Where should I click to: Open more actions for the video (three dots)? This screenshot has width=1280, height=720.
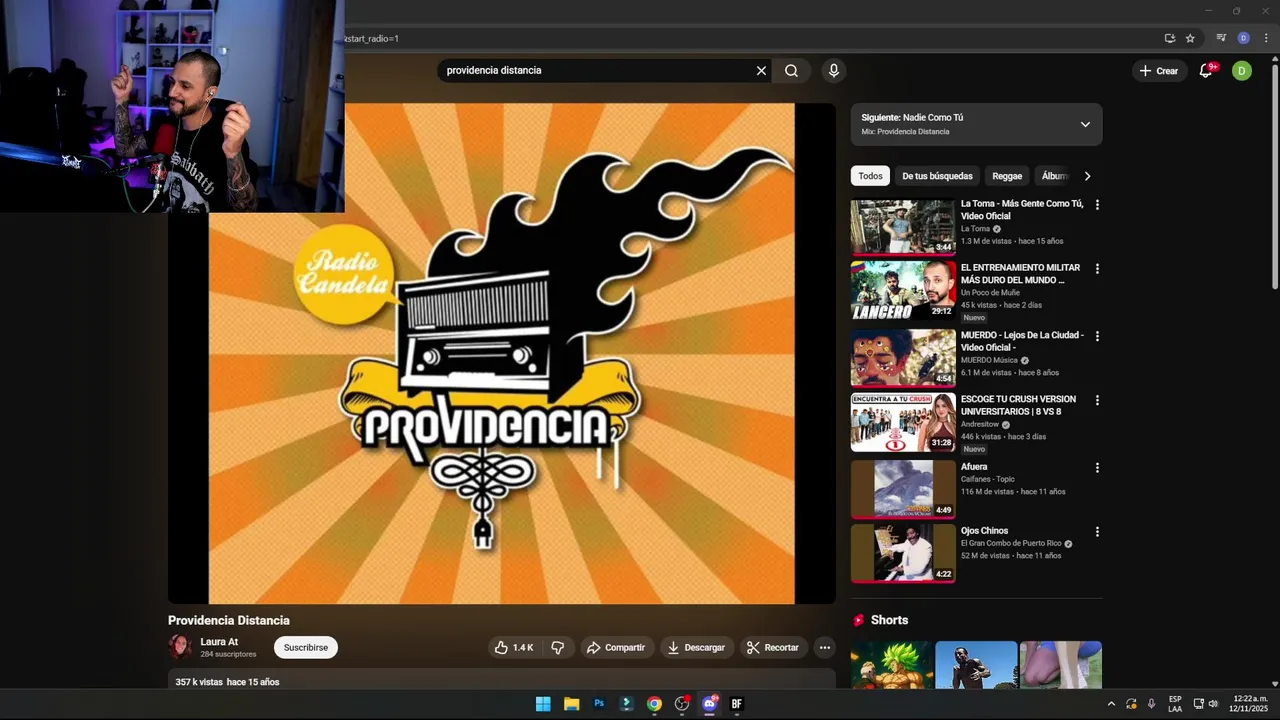pyautogui.click(x=824, y=648)
